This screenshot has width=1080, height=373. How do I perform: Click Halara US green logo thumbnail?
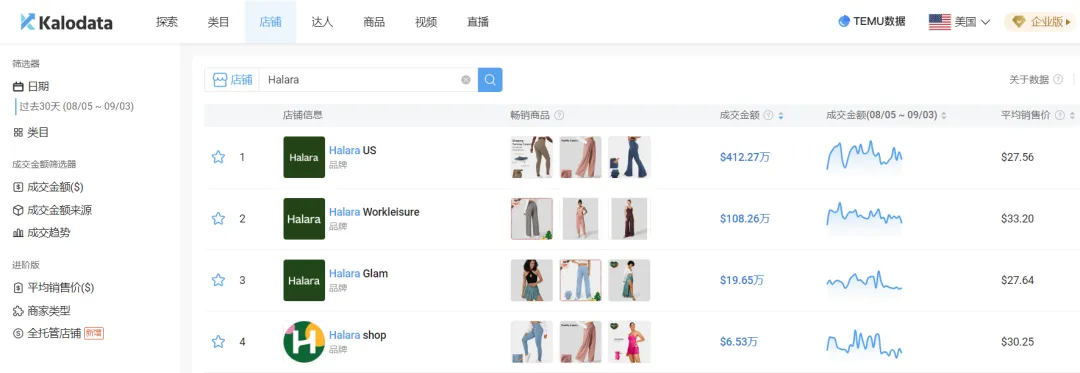(x=304, y=157)
